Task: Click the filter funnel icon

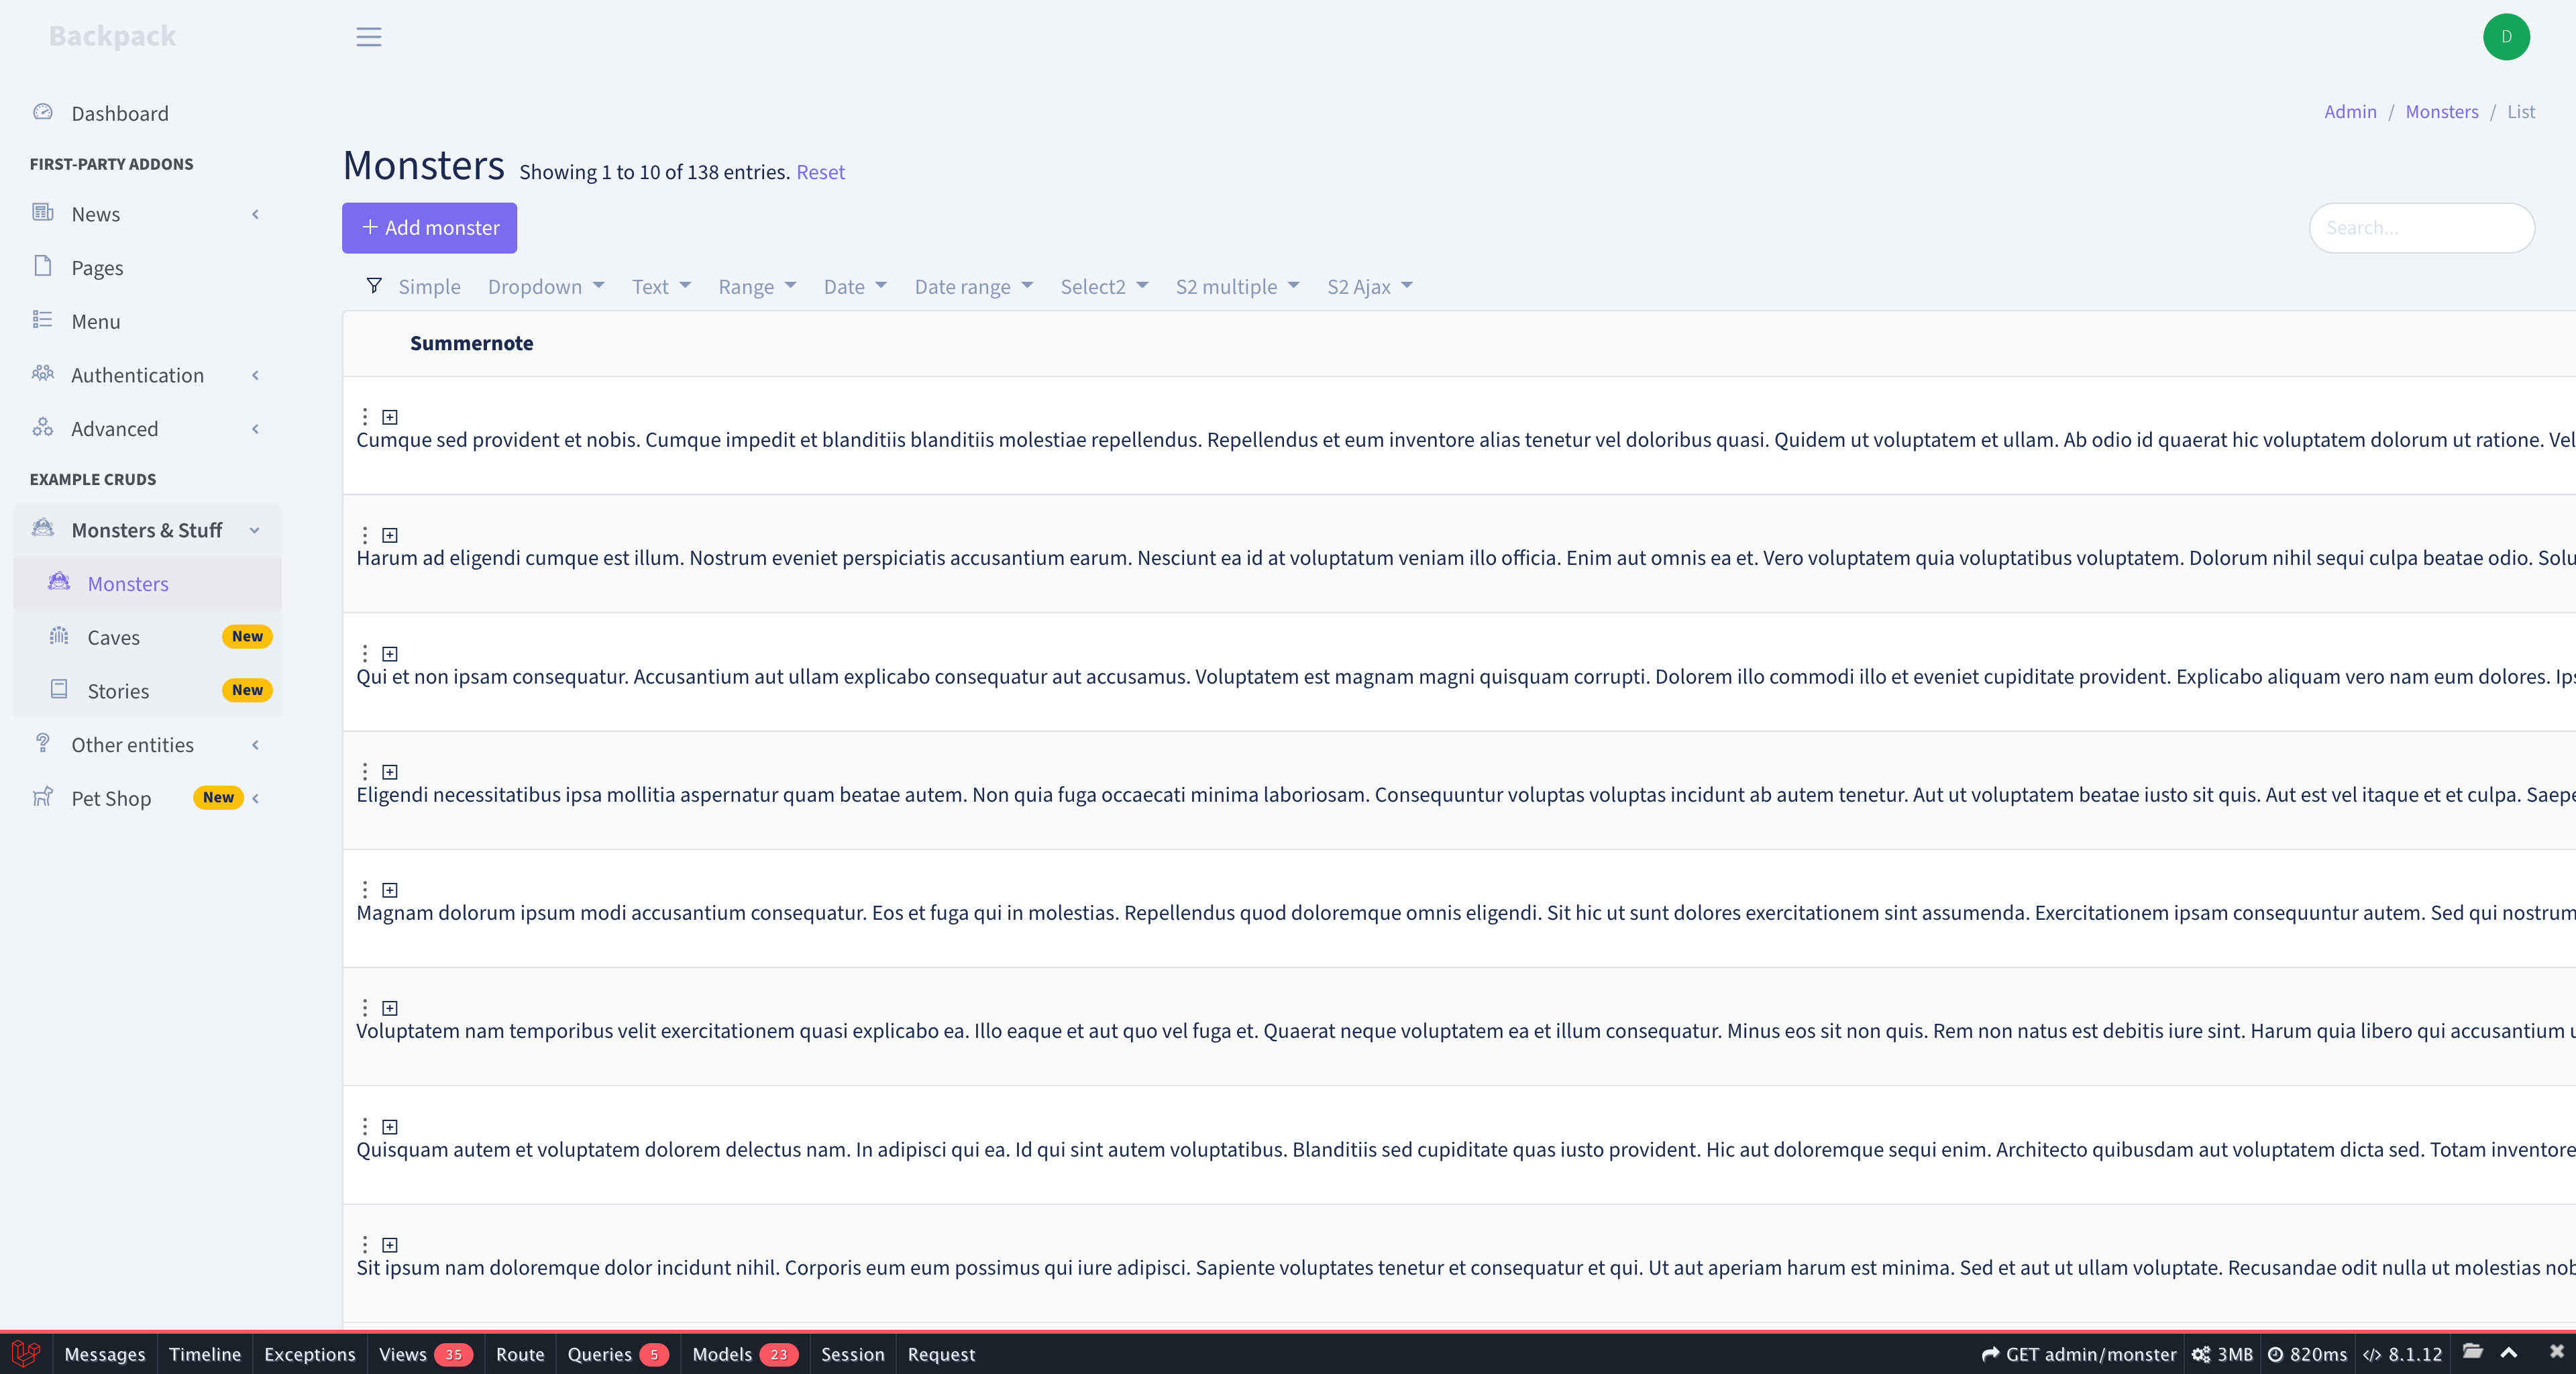Action: point(374,286)
